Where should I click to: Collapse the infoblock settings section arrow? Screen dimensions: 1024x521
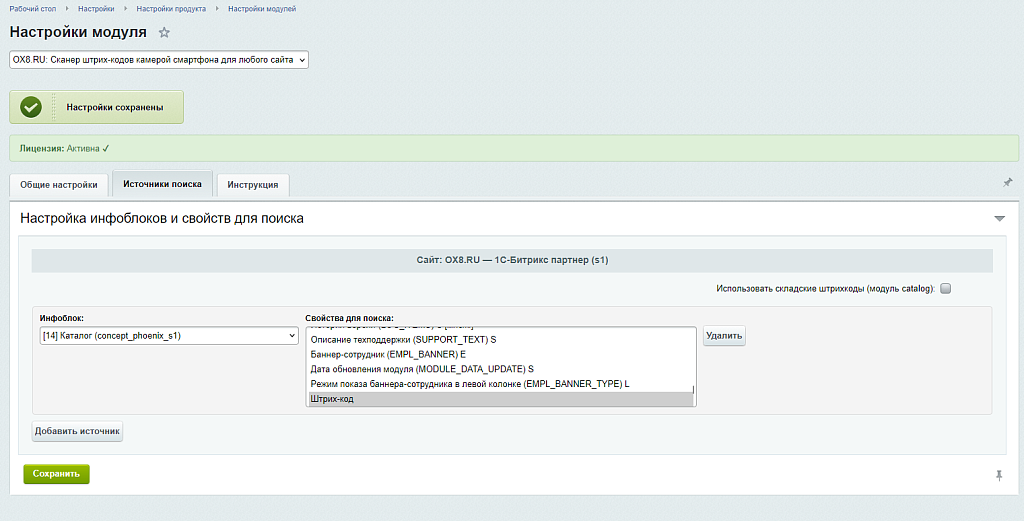998,218
